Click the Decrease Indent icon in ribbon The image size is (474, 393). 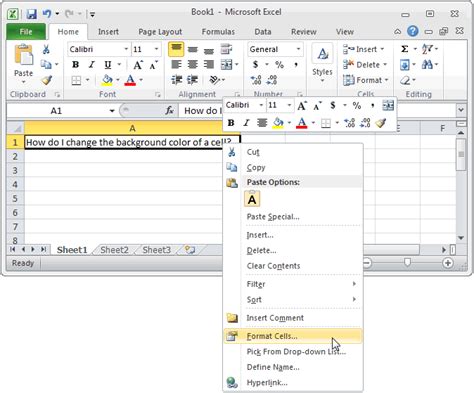176,80
